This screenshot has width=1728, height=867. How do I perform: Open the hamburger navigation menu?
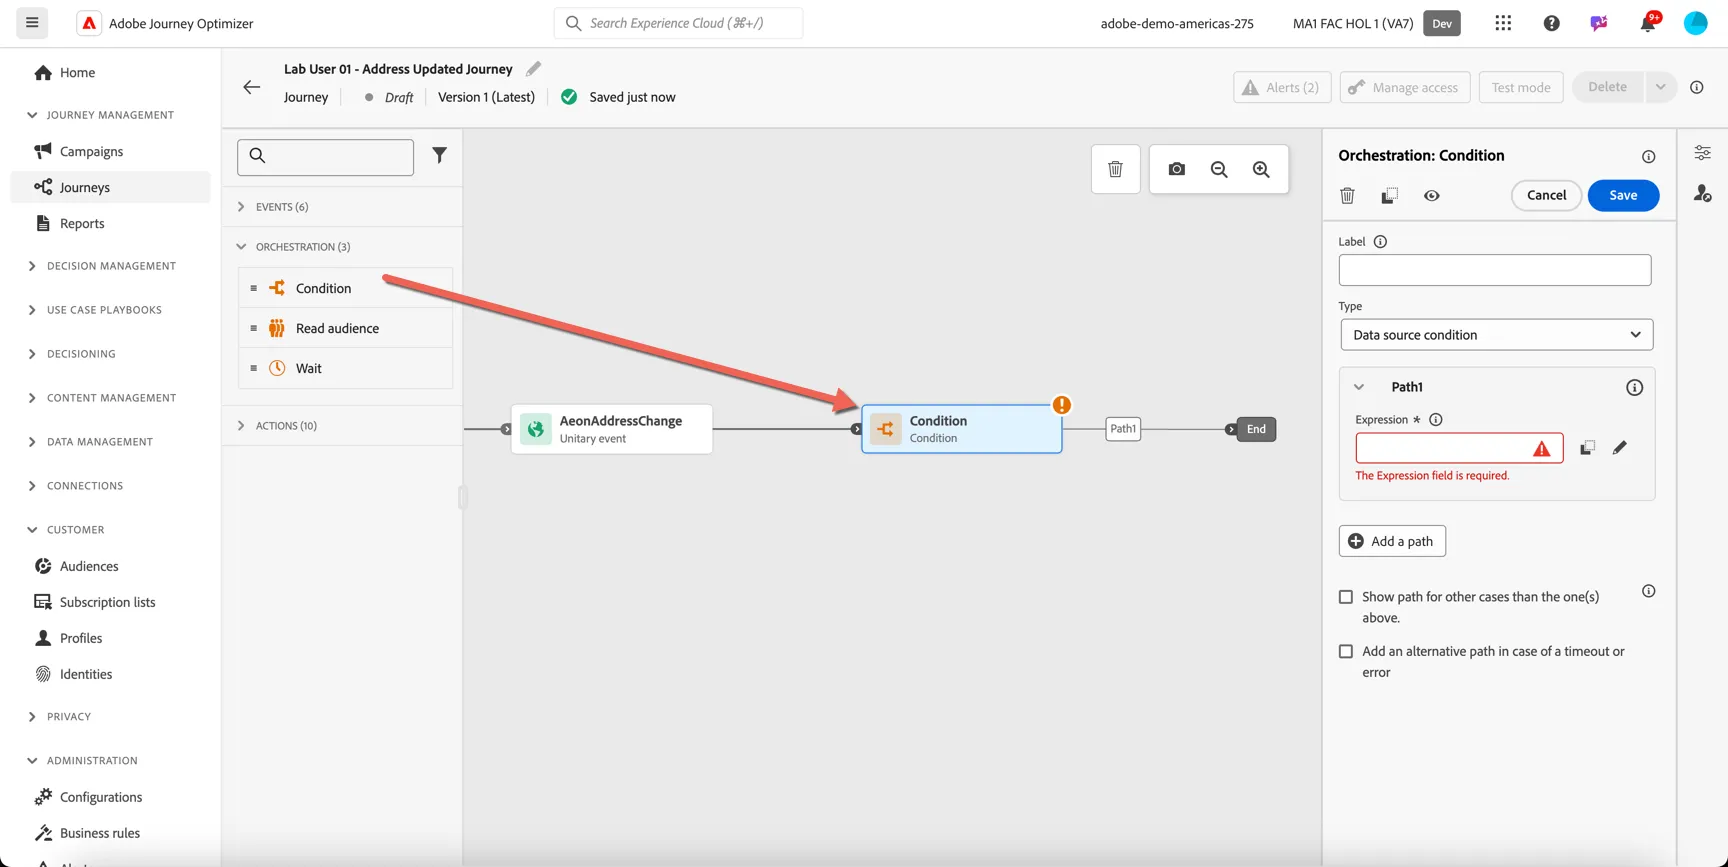click(x=32, y=23)
